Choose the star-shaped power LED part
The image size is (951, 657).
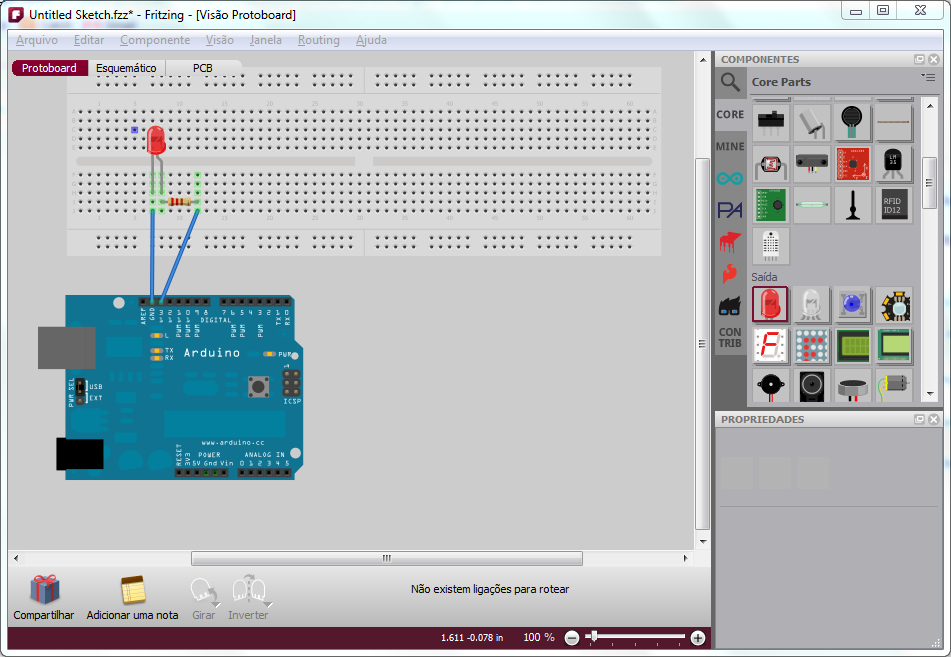893,304
